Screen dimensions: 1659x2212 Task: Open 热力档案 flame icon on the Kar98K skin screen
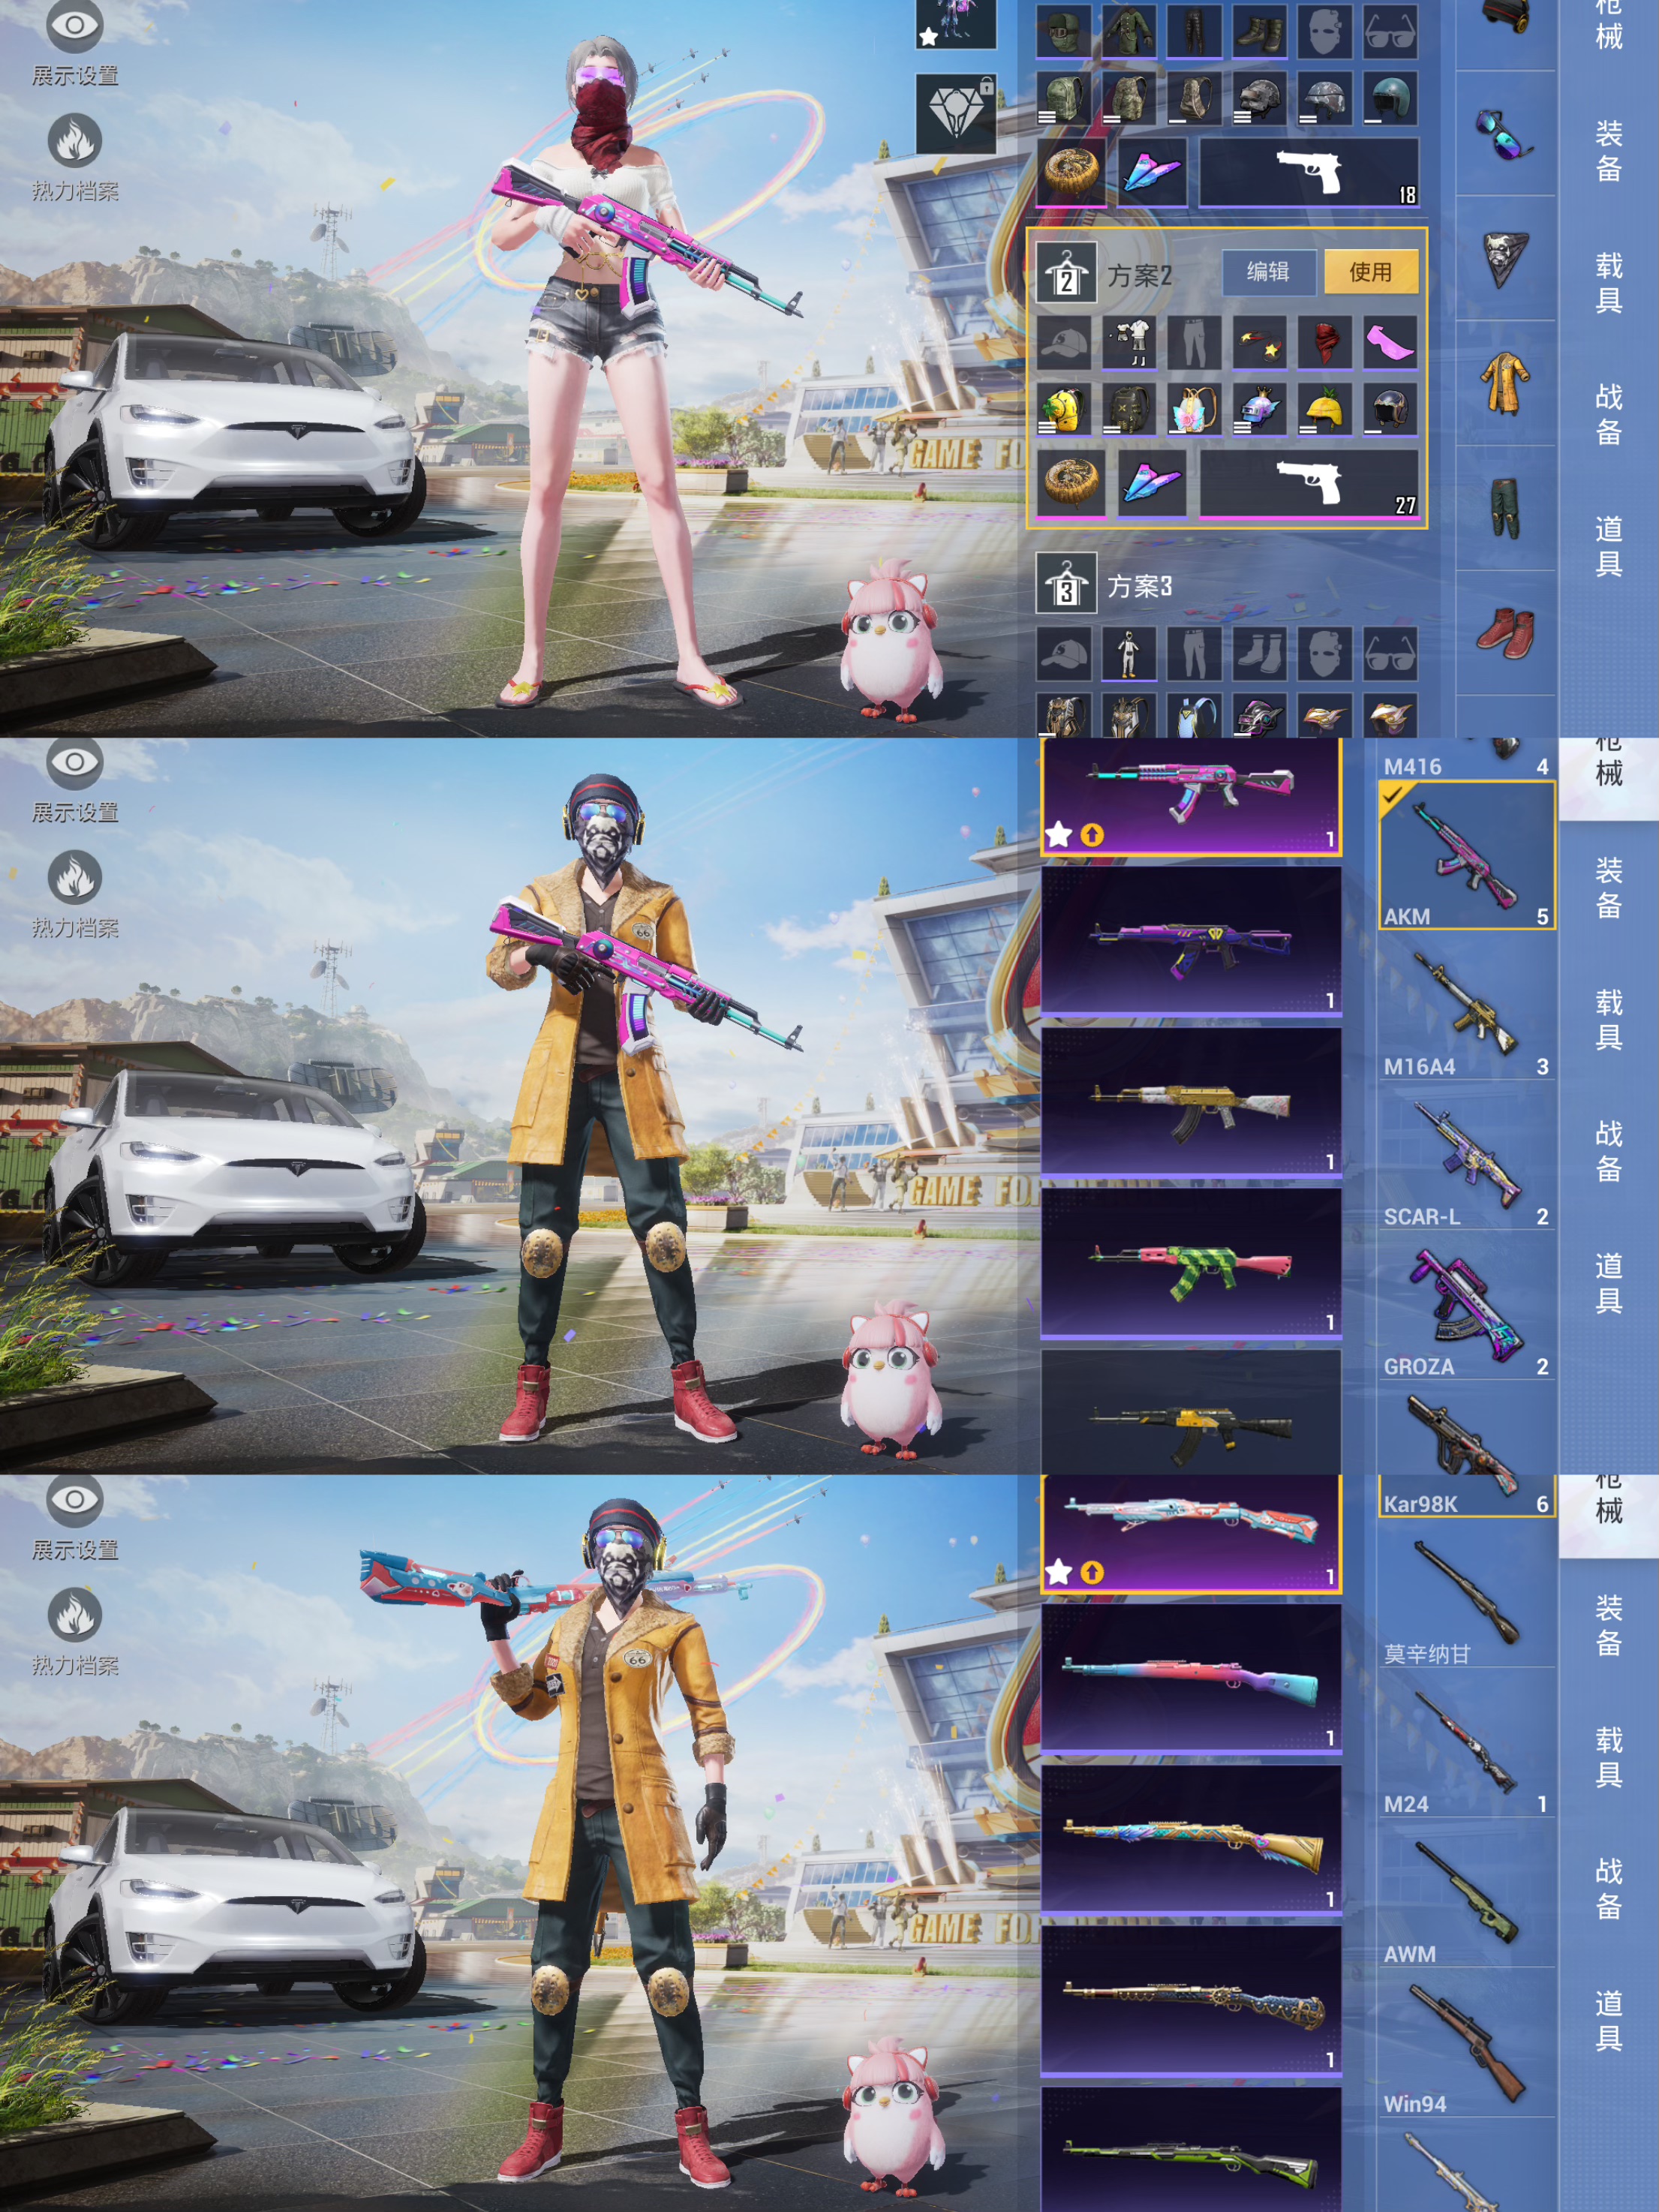75,1614
